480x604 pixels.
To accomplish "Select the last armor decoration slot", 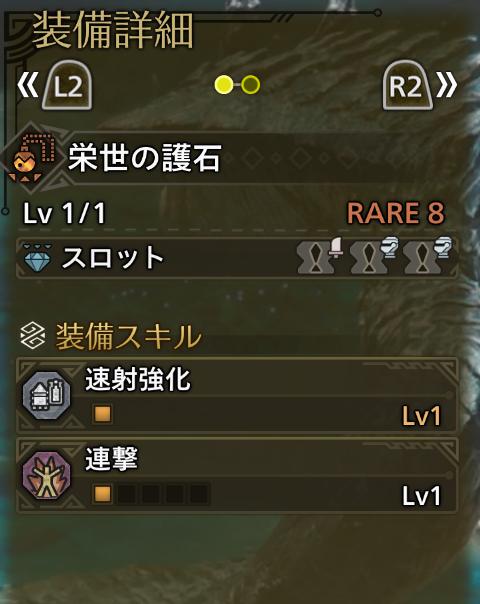I will point(426,256).
